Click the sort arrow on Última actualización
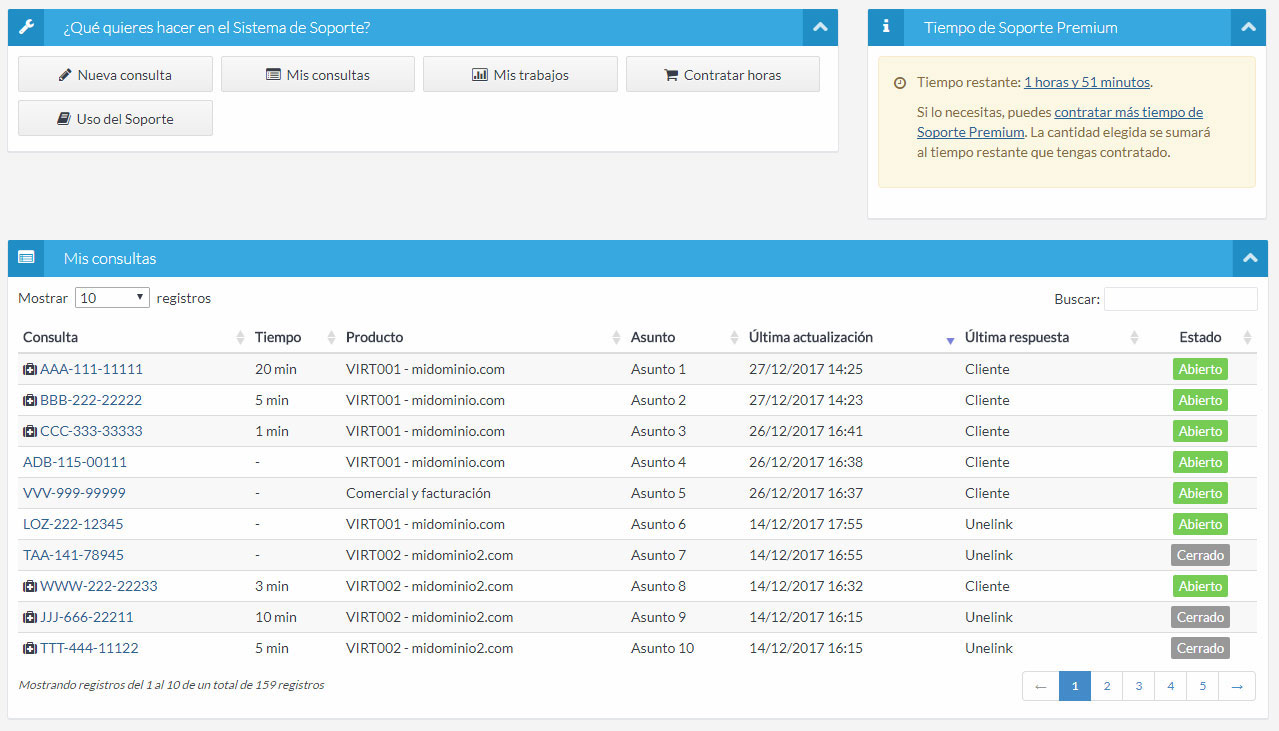This screenshot has width=1279, height=731. [949, 340]
